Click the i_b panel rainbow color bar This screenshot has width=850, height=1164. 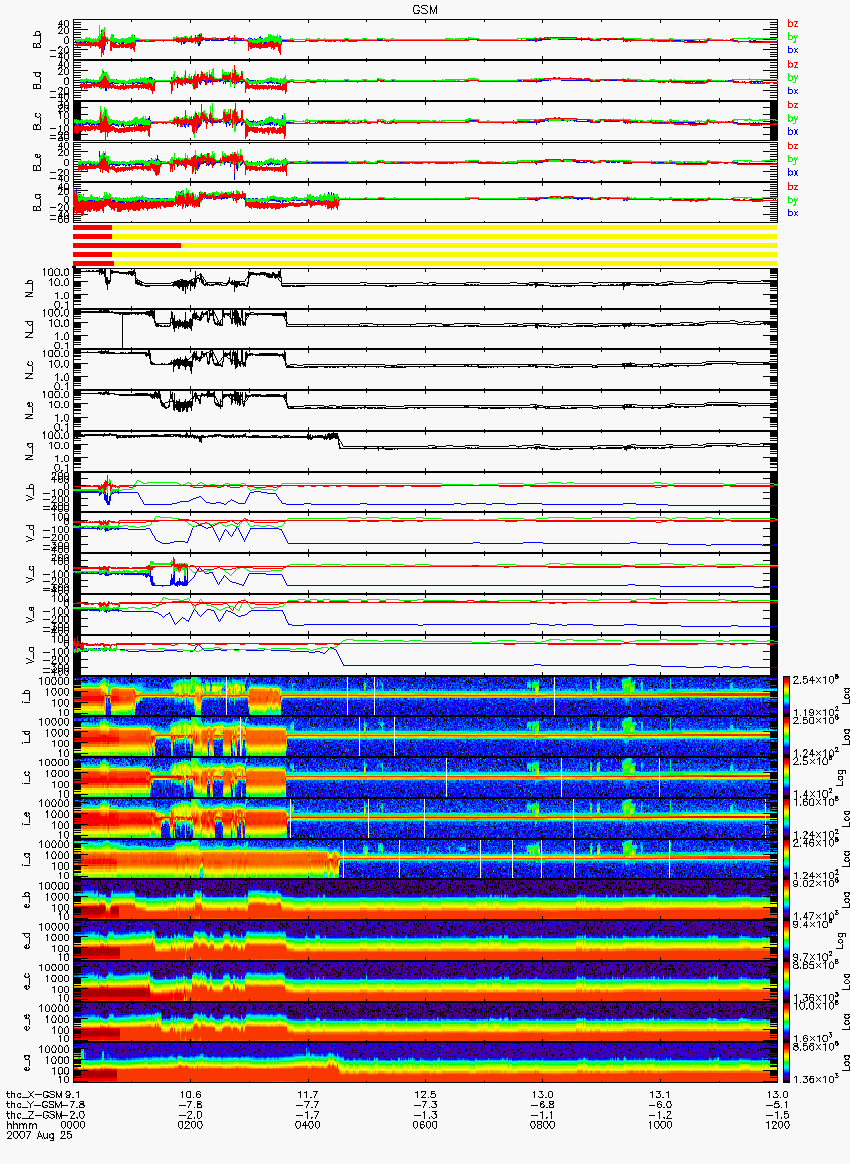(786, 696)
